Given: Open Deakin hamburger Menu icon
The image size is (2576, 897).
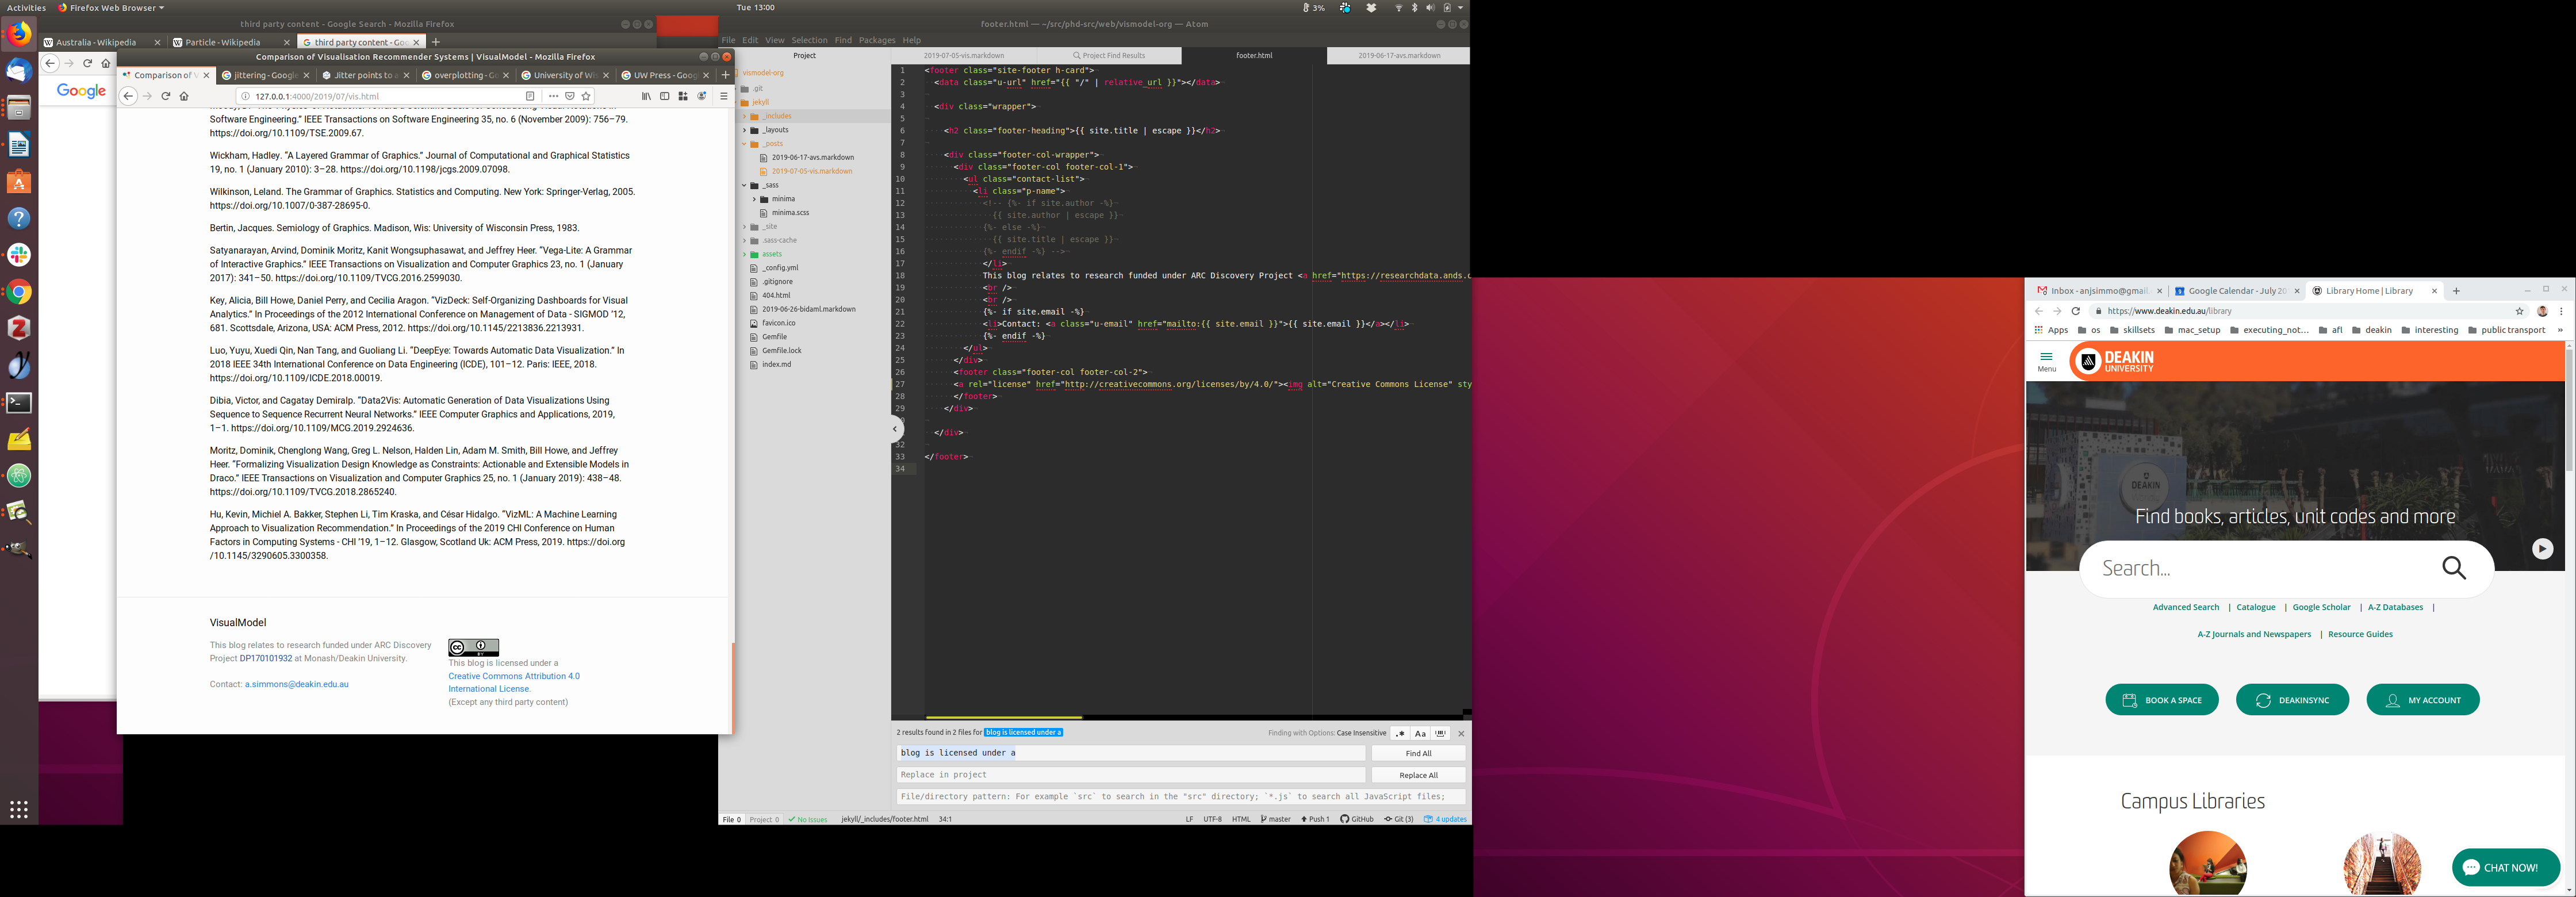Looking at the screenshot, I should pos(2046,360).
